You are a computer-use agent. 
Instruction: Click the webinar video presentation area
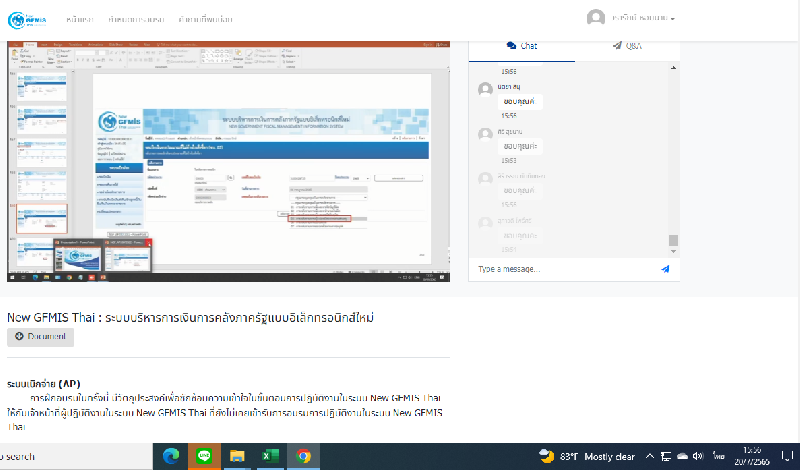(x=230, y=160)
